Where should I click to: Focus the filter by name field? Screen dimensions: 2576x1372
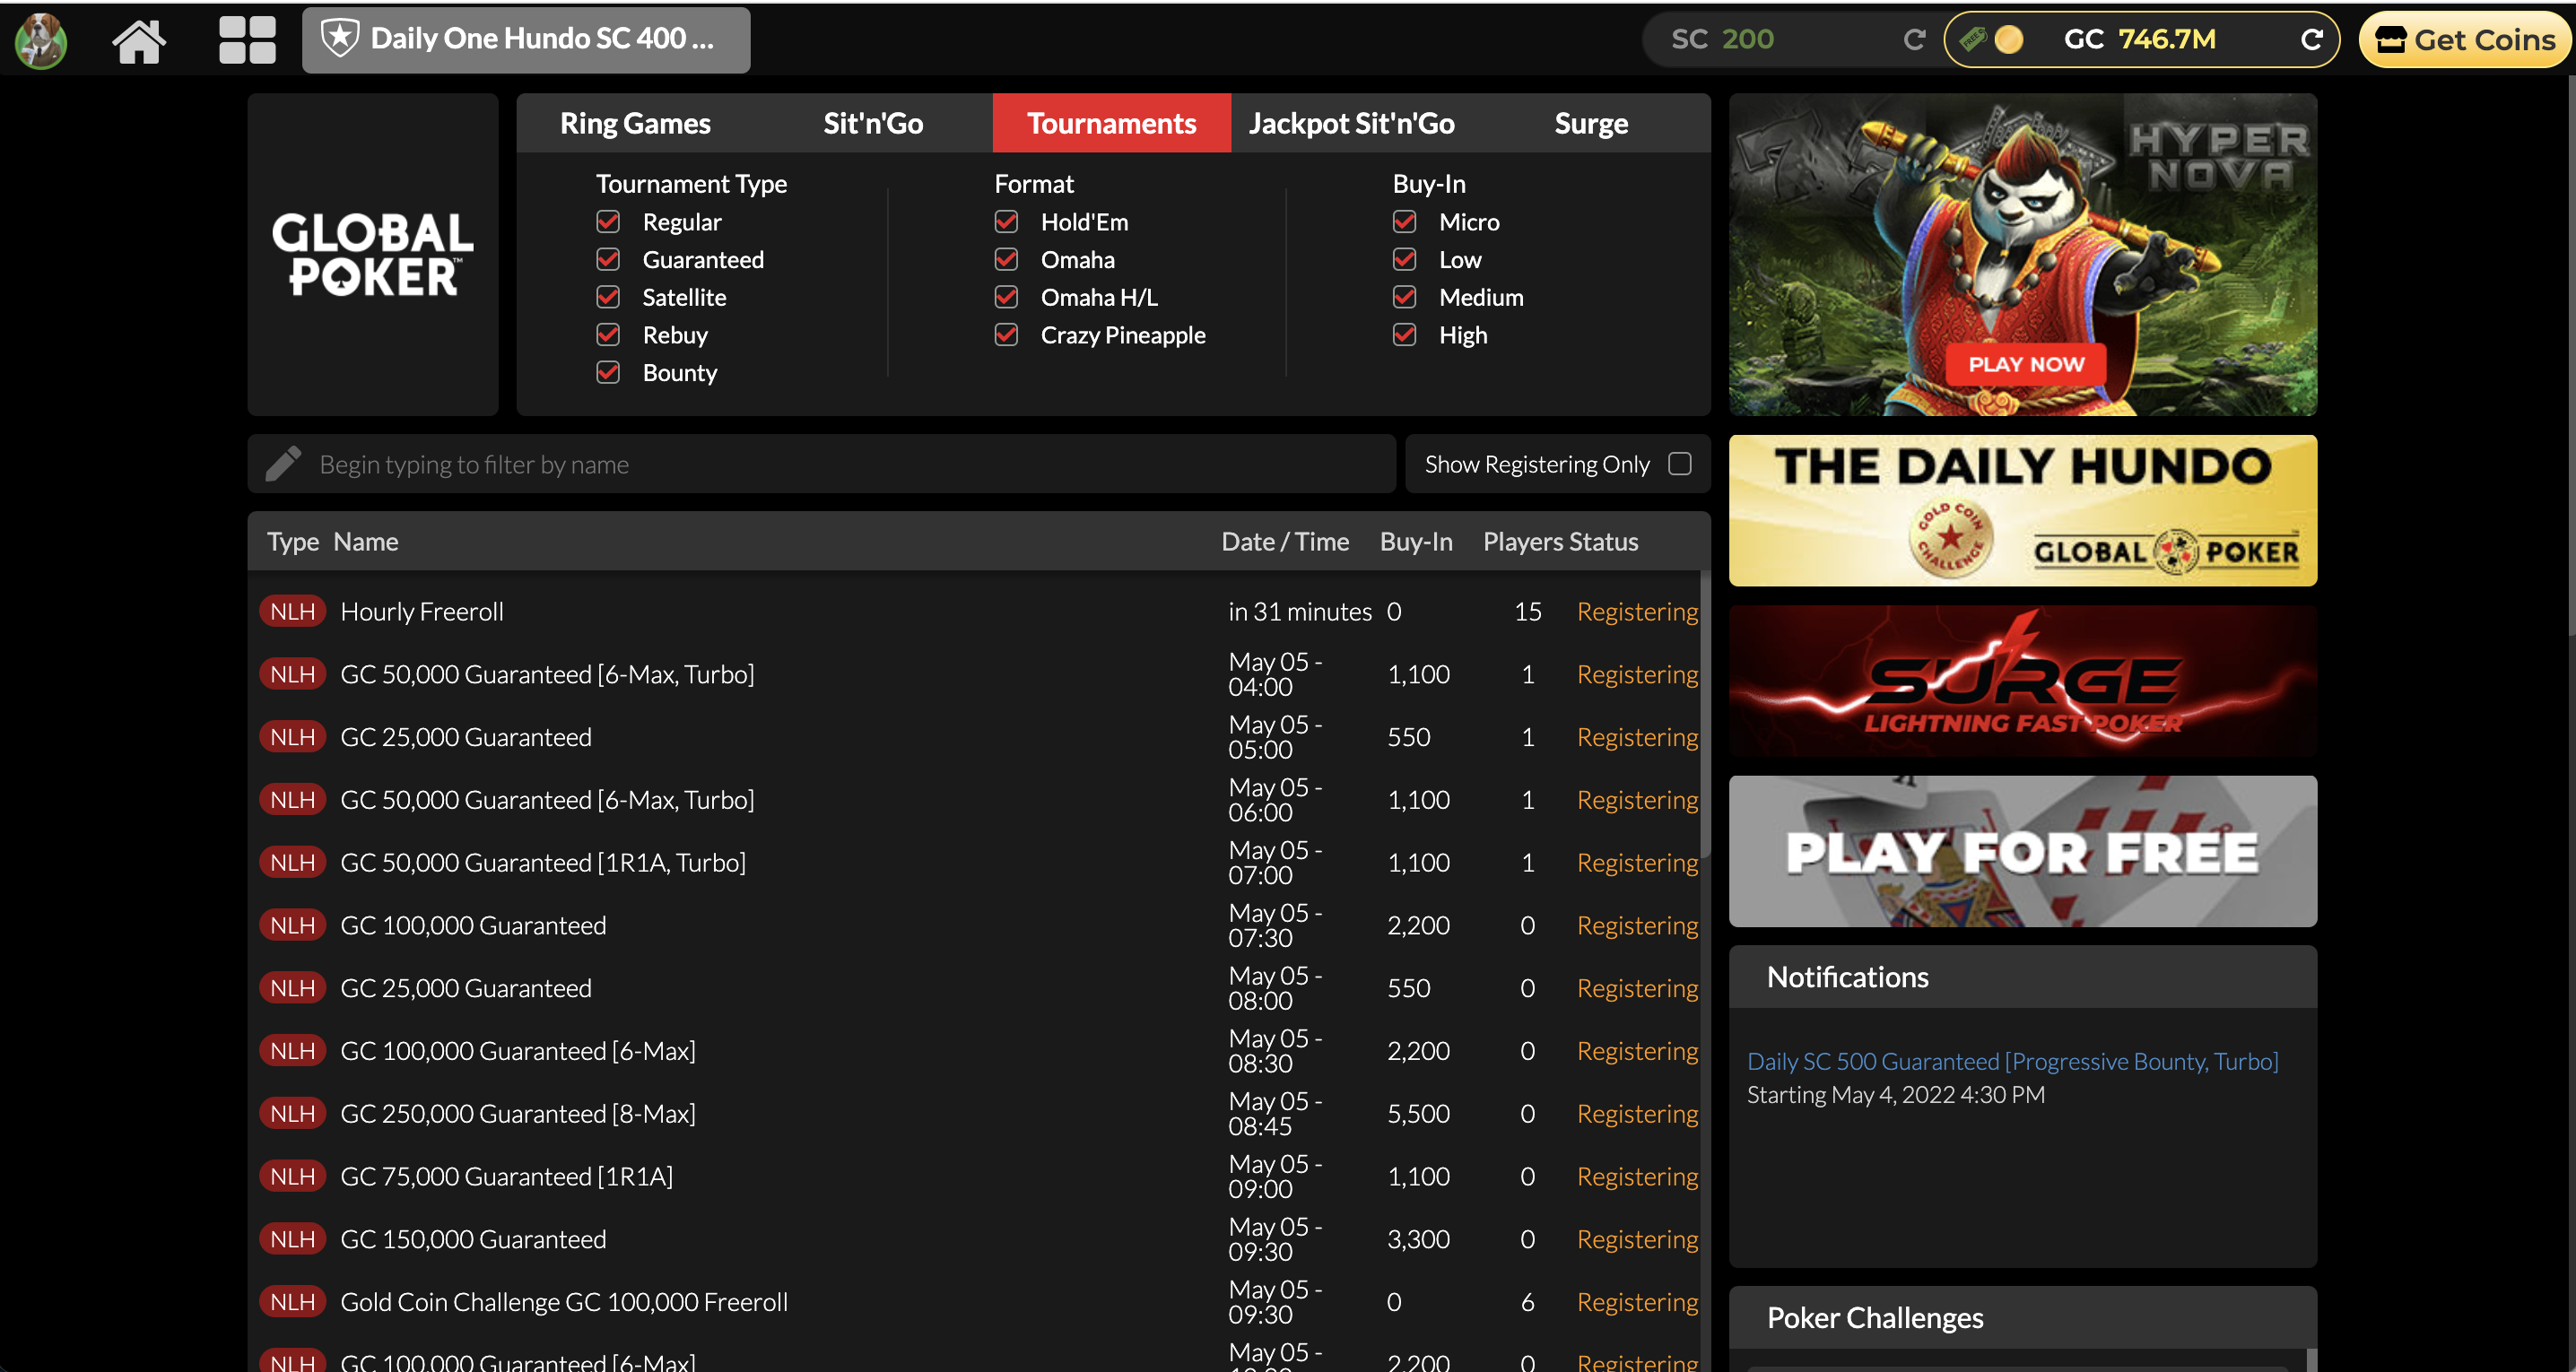pyautogui.click(x=821, y=464)
